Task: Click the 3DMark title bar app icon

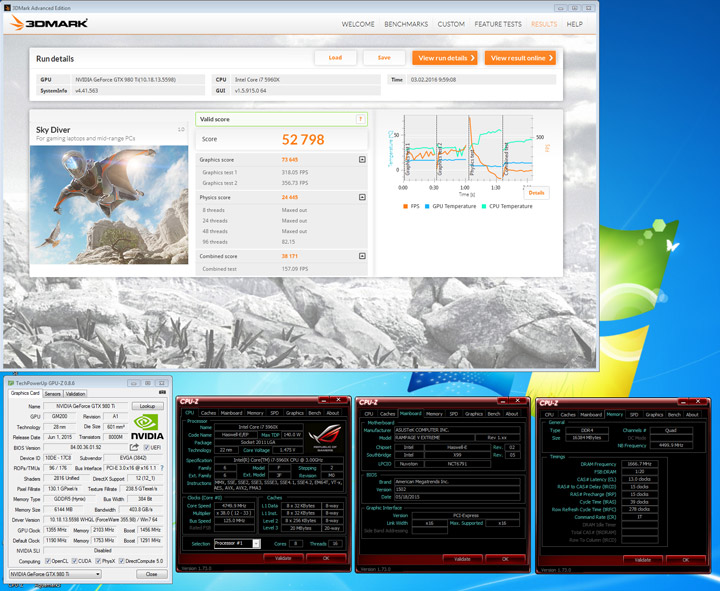Action: pos(7,8)
